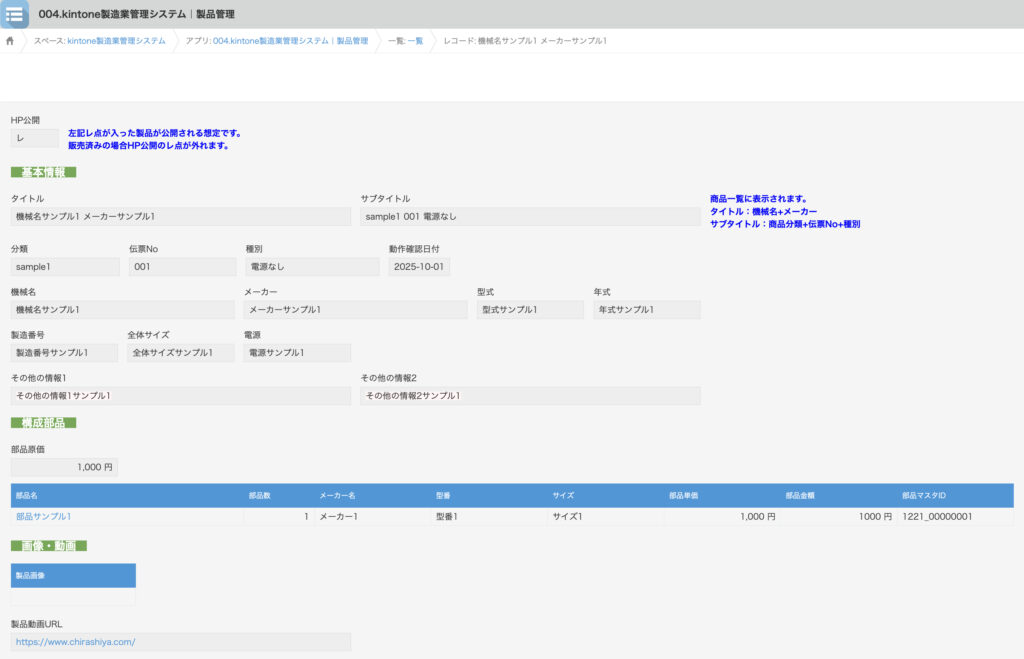
Task: Open the kintone製造業管理システム space link
Action: pyautogui.click(x=116, y=41)
